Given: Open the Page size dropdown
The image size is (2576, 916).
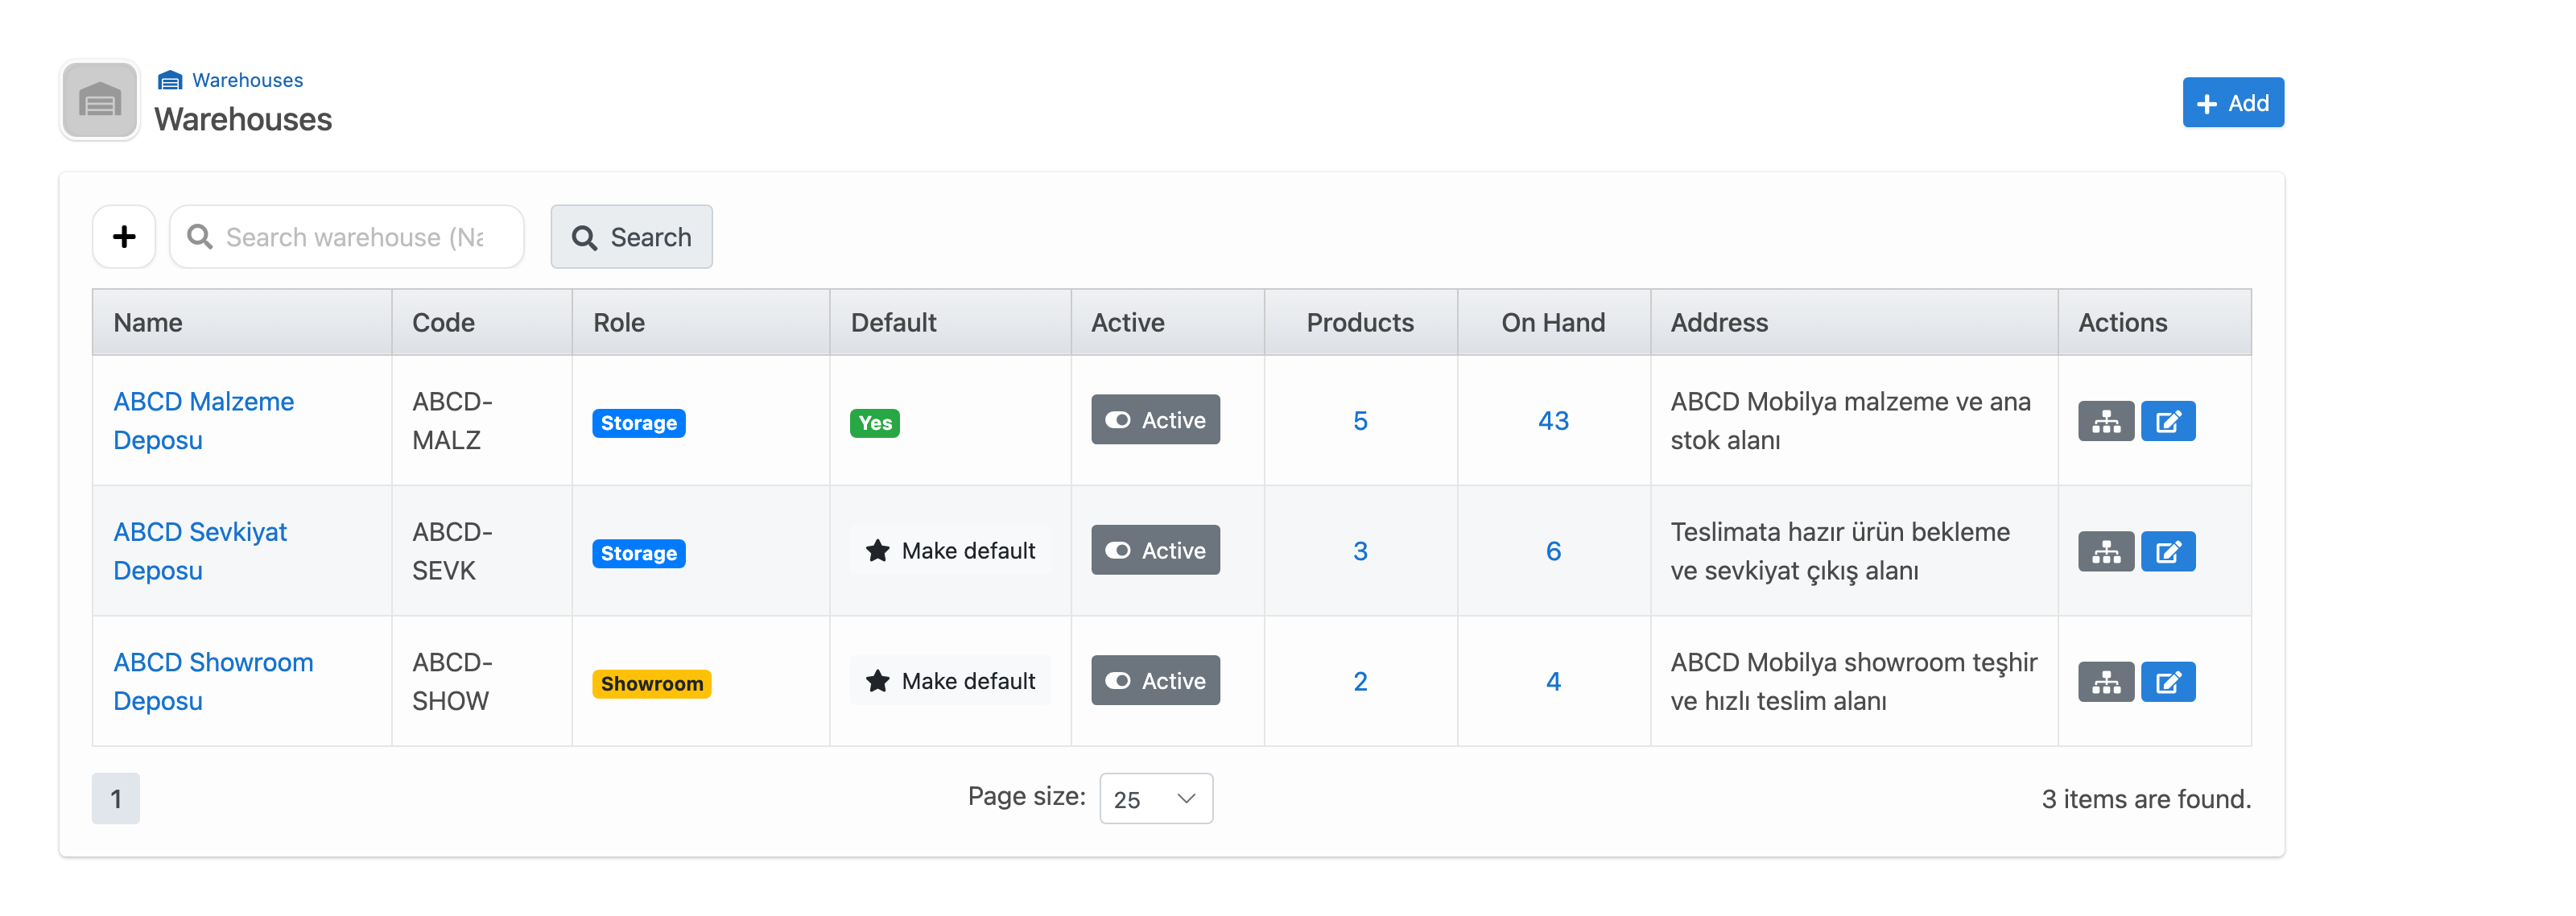Looking at the screenshot, I should pos(1156,798).
